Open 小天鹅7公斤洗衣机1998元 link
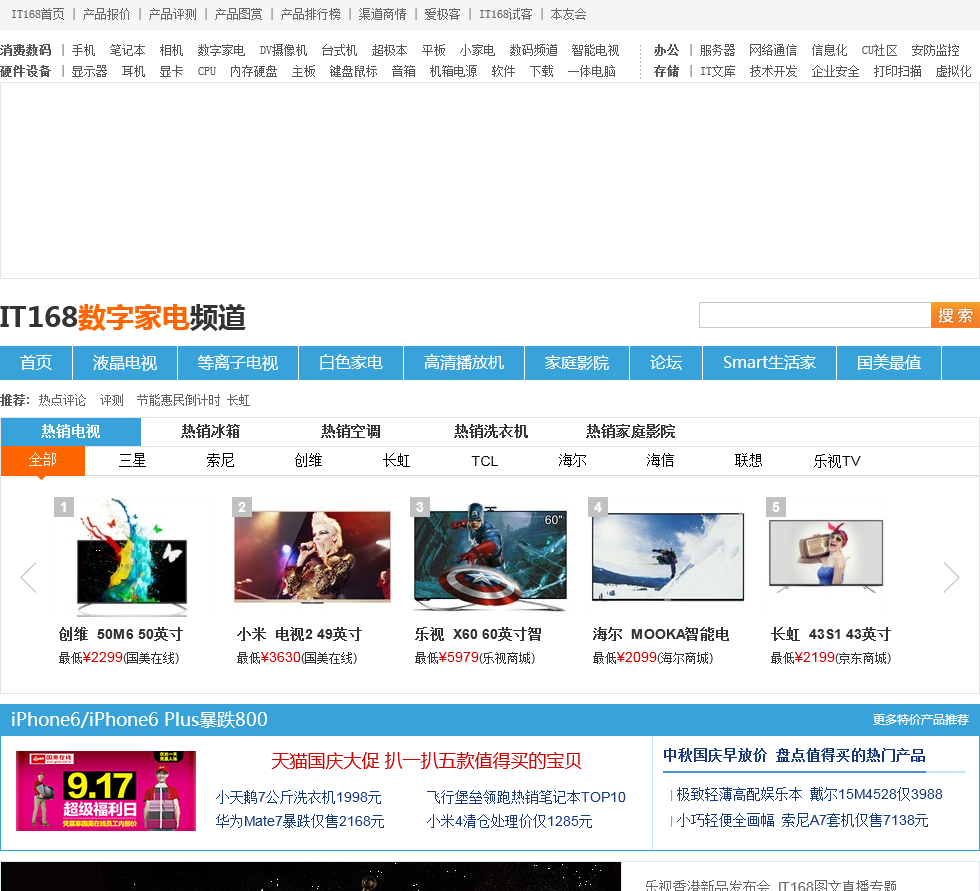This screenshot has width=980, height=891. pos(298,797)
